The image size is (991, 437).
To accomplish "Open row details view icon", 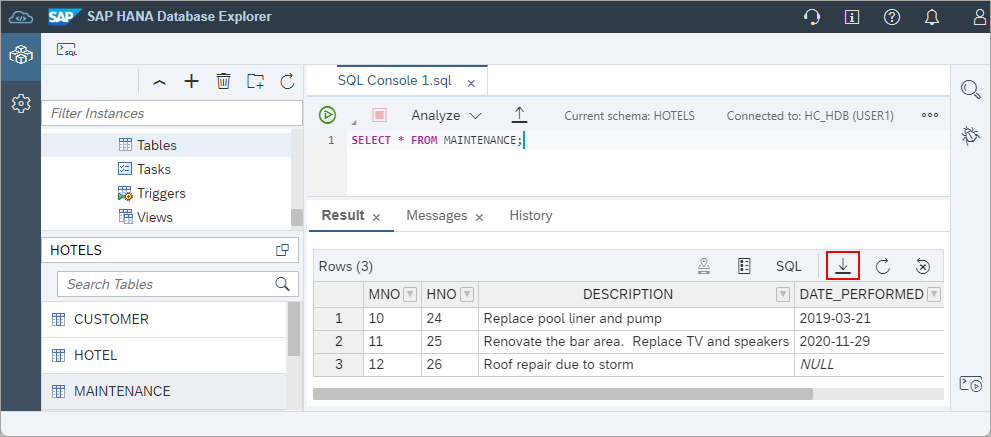I will (745, 266).
